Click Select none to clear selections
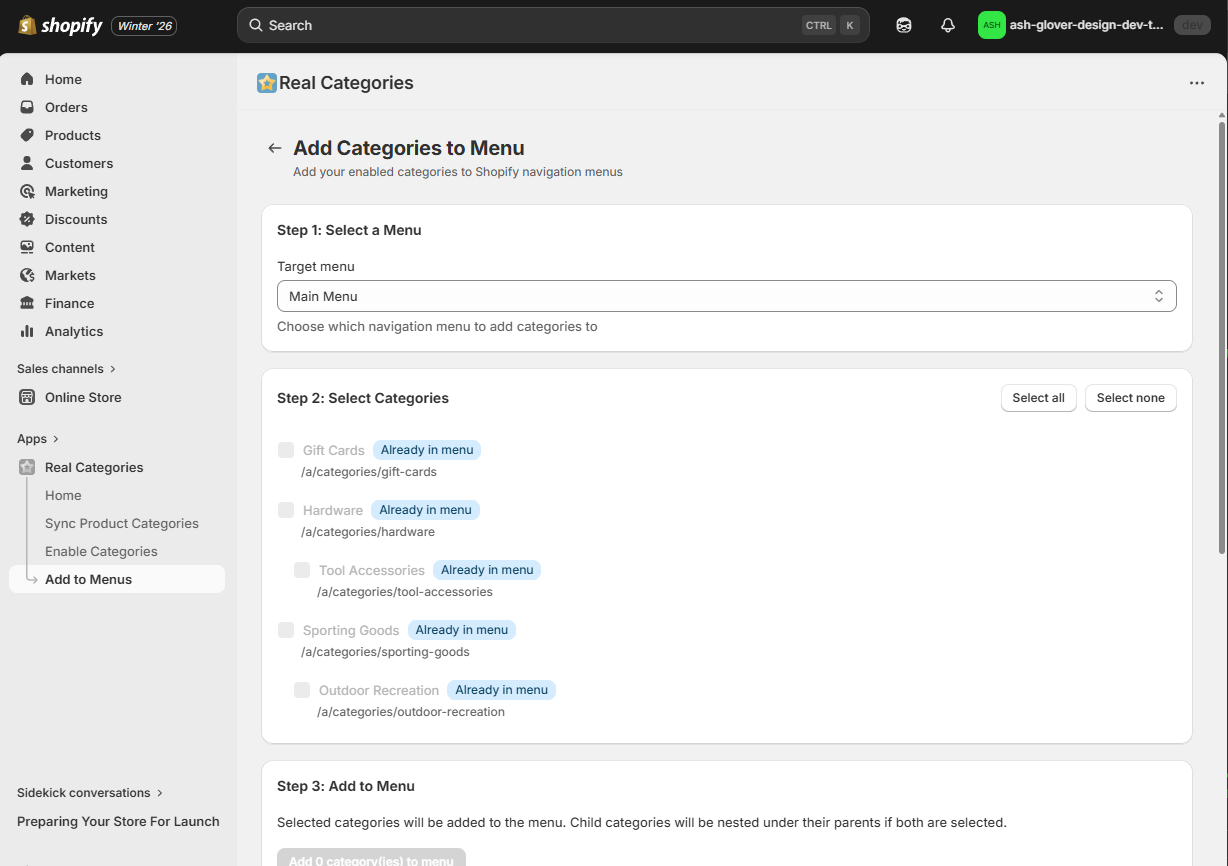The height and width of the screenshot is (866, 1228). [x=1130, y=398]
